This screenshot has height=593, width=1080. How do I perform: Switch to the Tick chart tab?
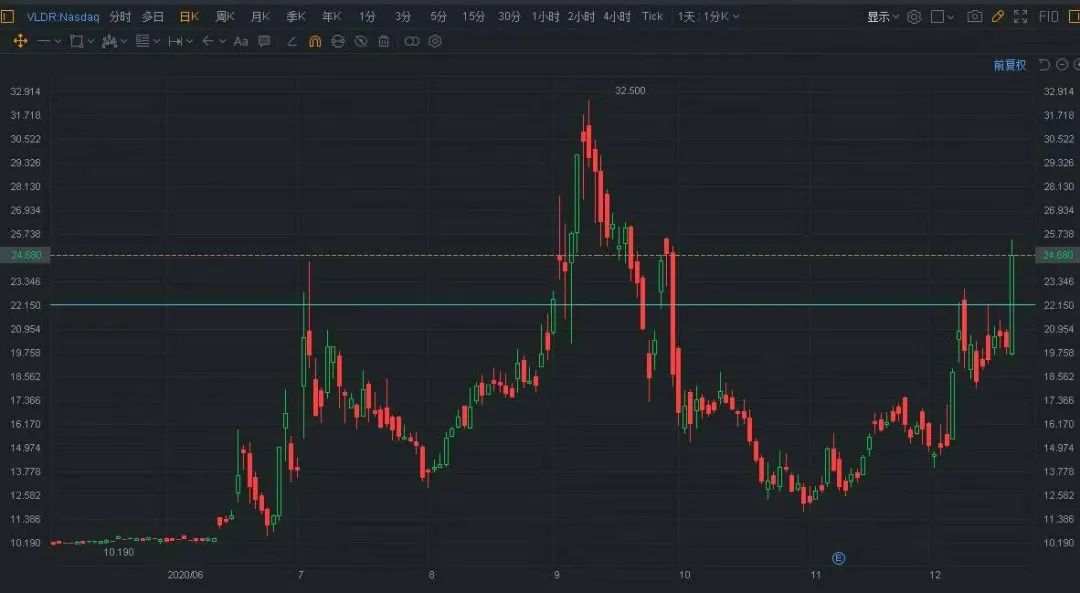click(x=652, y=17)
